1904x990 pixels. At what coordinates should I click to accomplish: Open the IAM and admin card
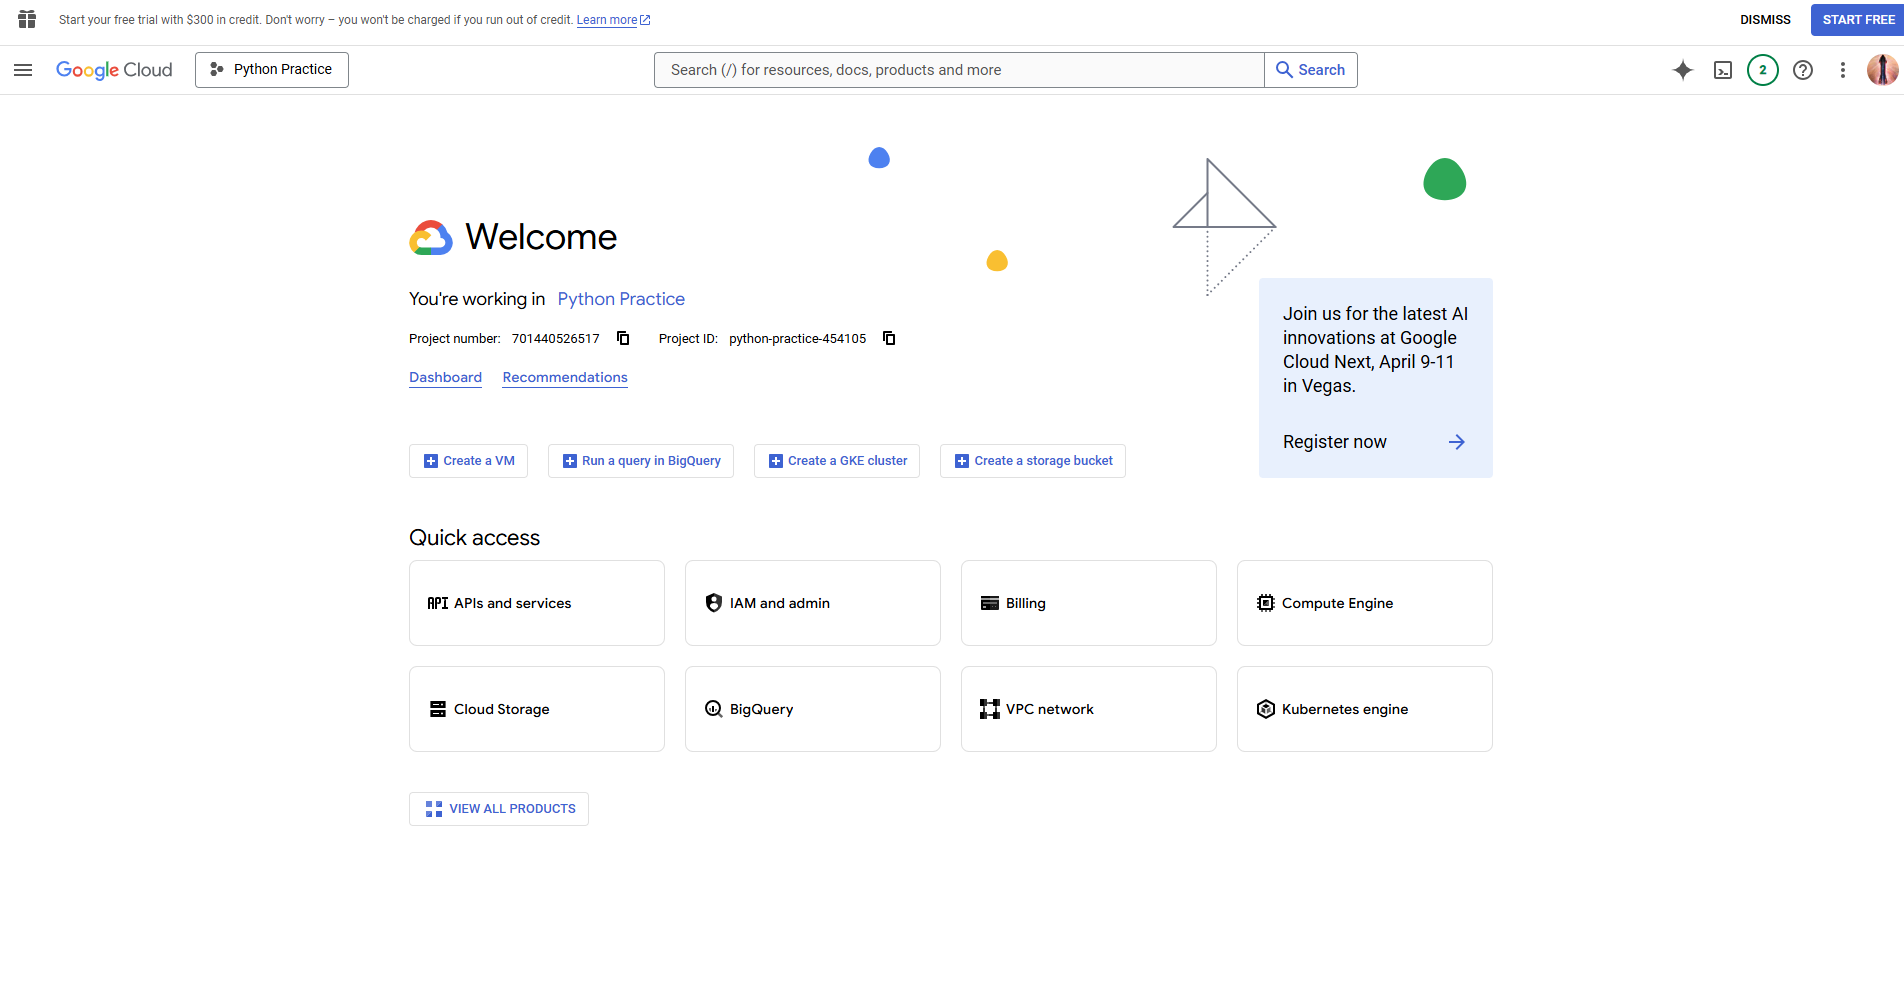[x=813, y=603]
